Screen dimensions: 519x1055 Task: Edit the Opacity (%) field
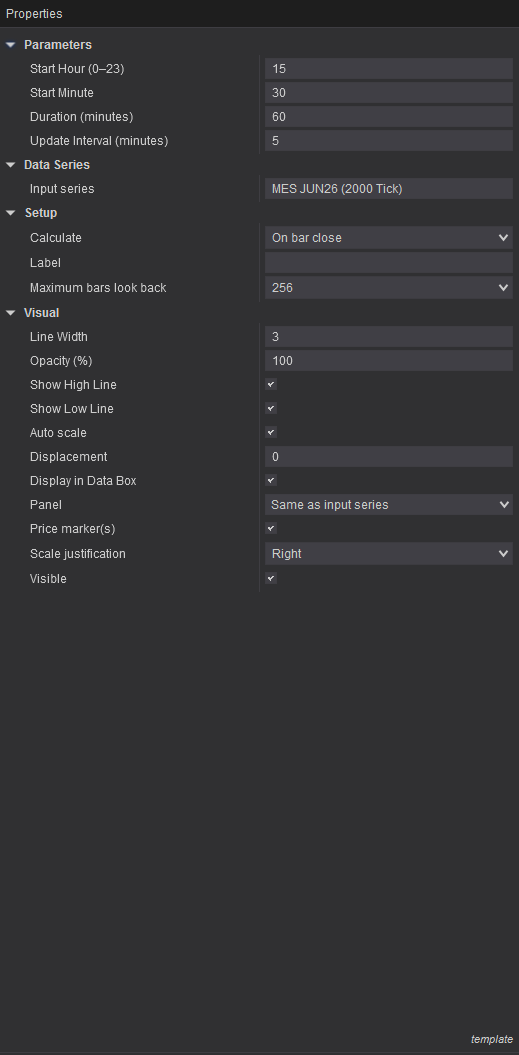(389, 361)
